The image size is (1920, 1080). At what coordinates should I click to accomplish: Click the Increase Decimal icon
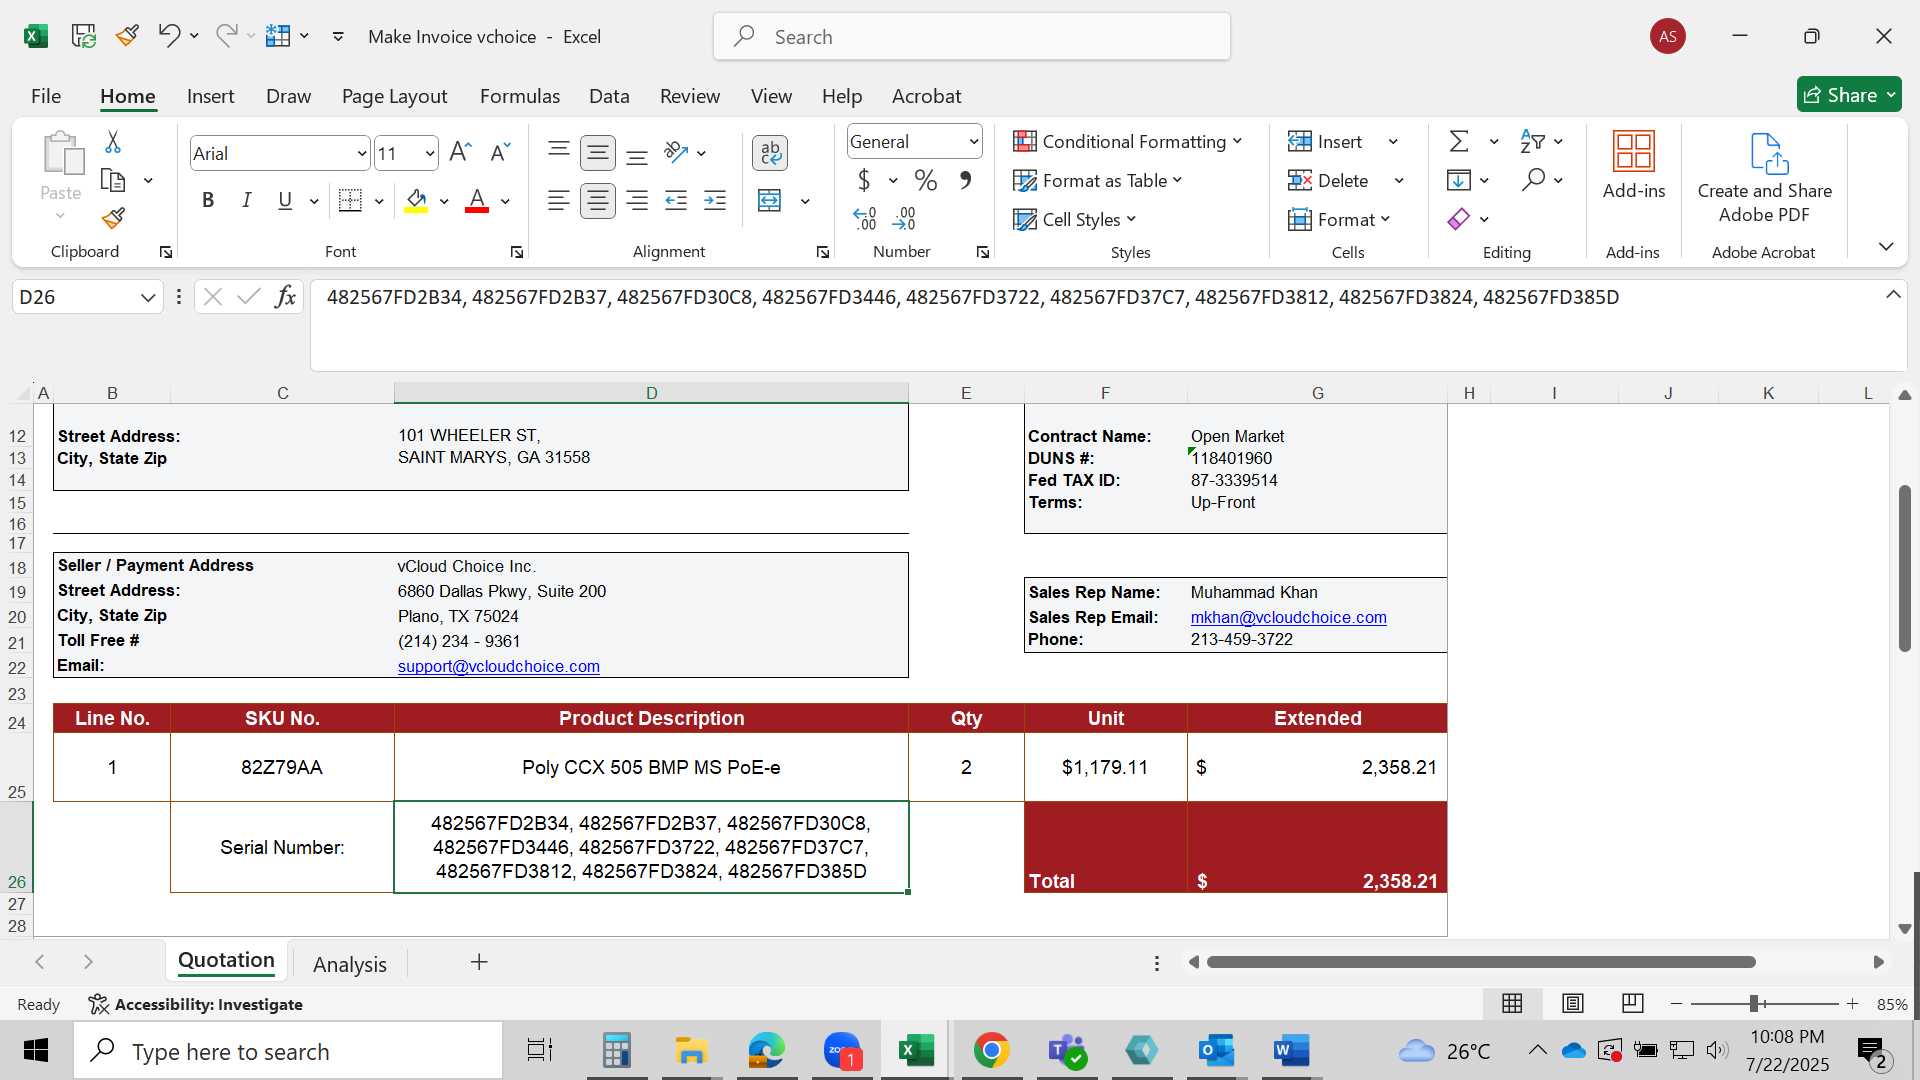(x=865, y=218)
